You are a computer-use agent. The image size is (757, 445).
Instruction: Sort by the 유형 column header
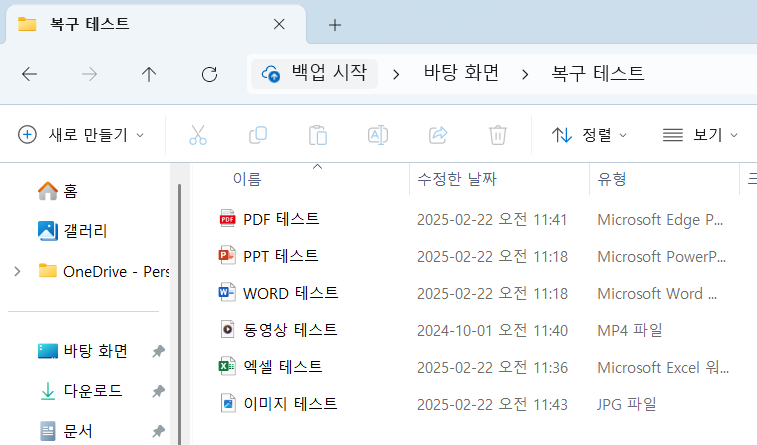click(x=665, y=179)
